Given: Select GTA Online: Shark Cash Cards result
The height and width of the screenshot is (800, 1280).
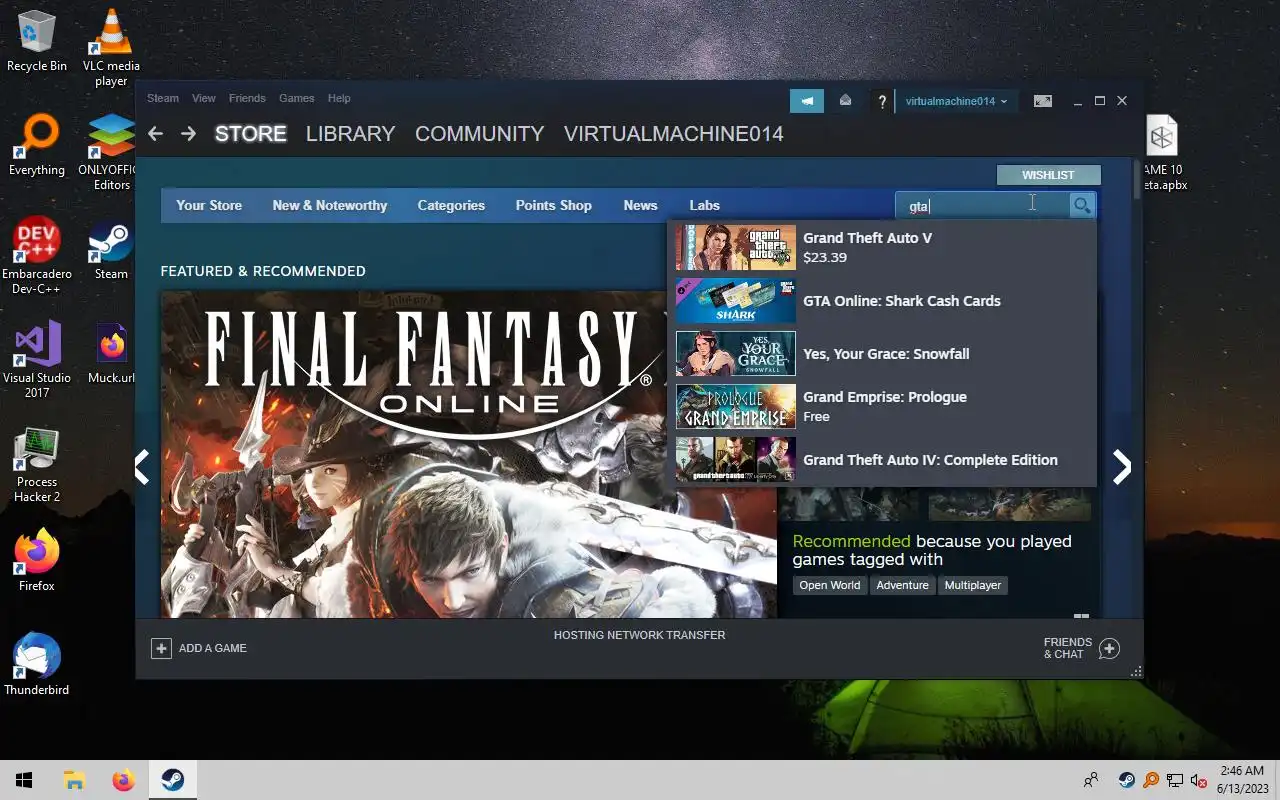Looking at the screenshot, I should click(882, 301).
